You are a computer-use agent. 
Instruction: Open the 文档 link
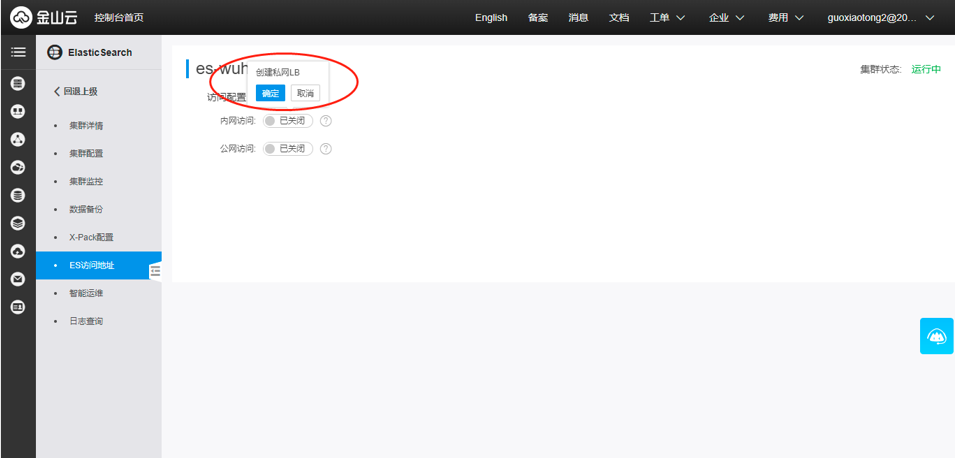coord(619,18)
